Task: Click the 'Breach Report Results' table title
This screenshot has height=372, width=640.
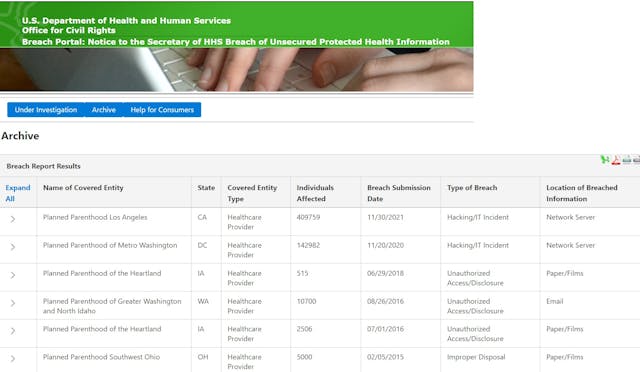Action: click(43, 166)
